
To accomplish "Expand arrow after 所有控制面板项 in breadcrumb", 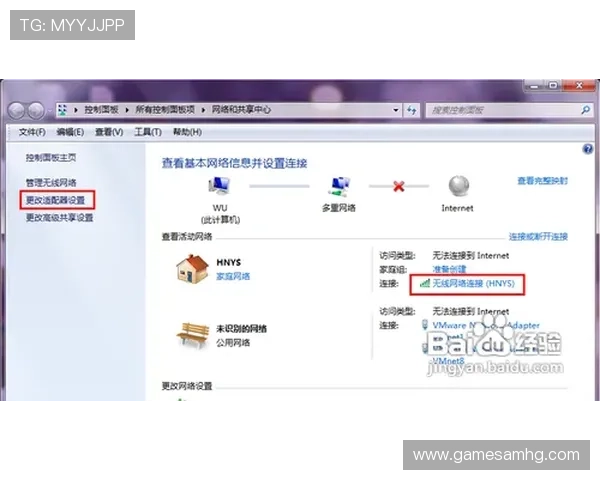I will (203, 110).
